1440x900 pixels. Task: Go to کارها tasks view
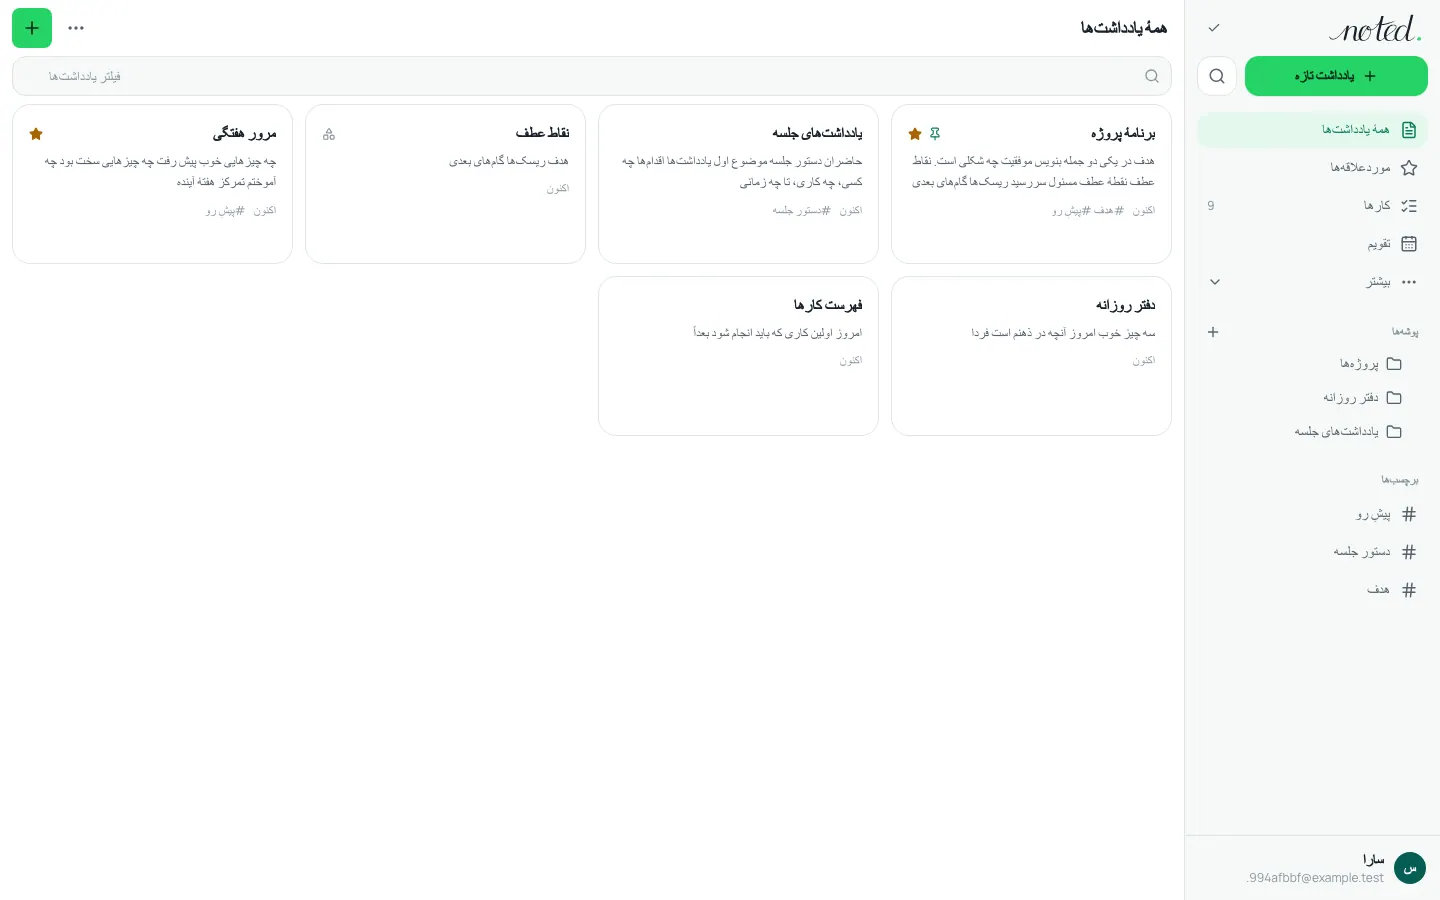tap(1312, 206)
